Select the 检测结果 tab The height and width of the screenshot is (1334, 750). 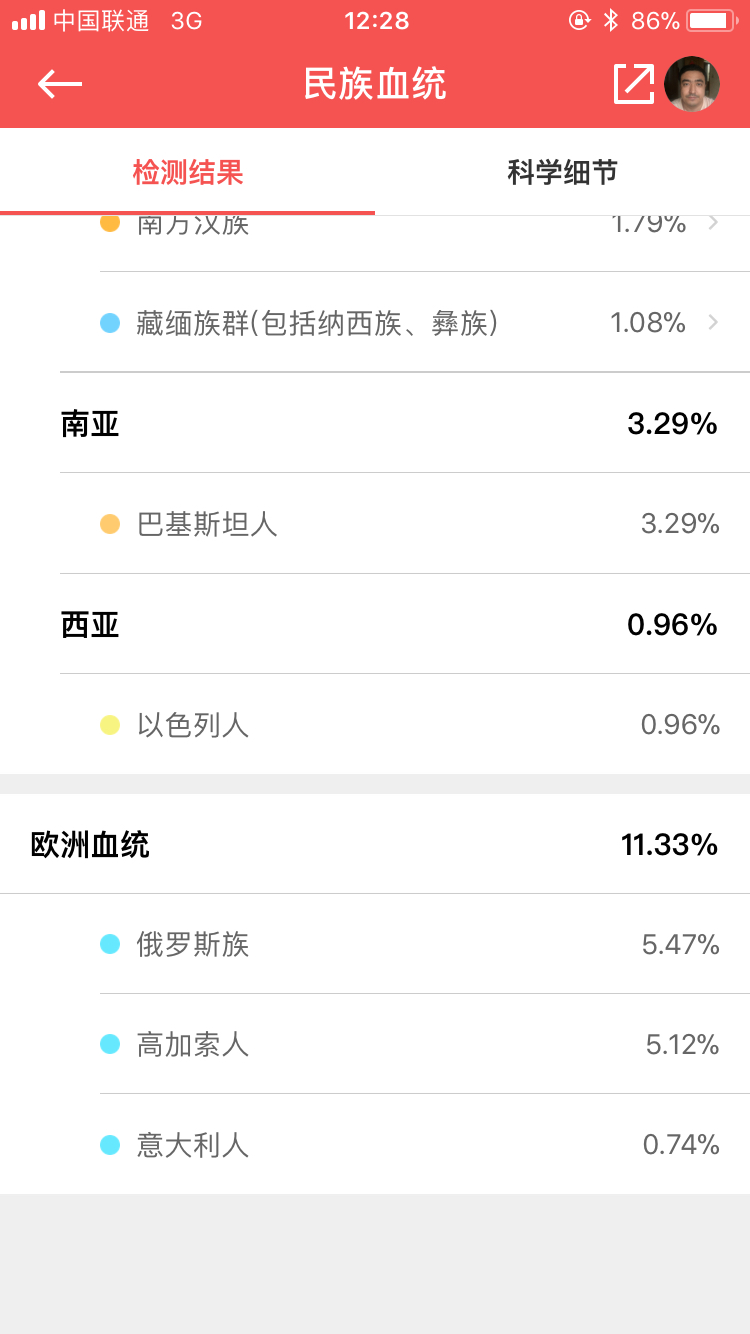188,172
